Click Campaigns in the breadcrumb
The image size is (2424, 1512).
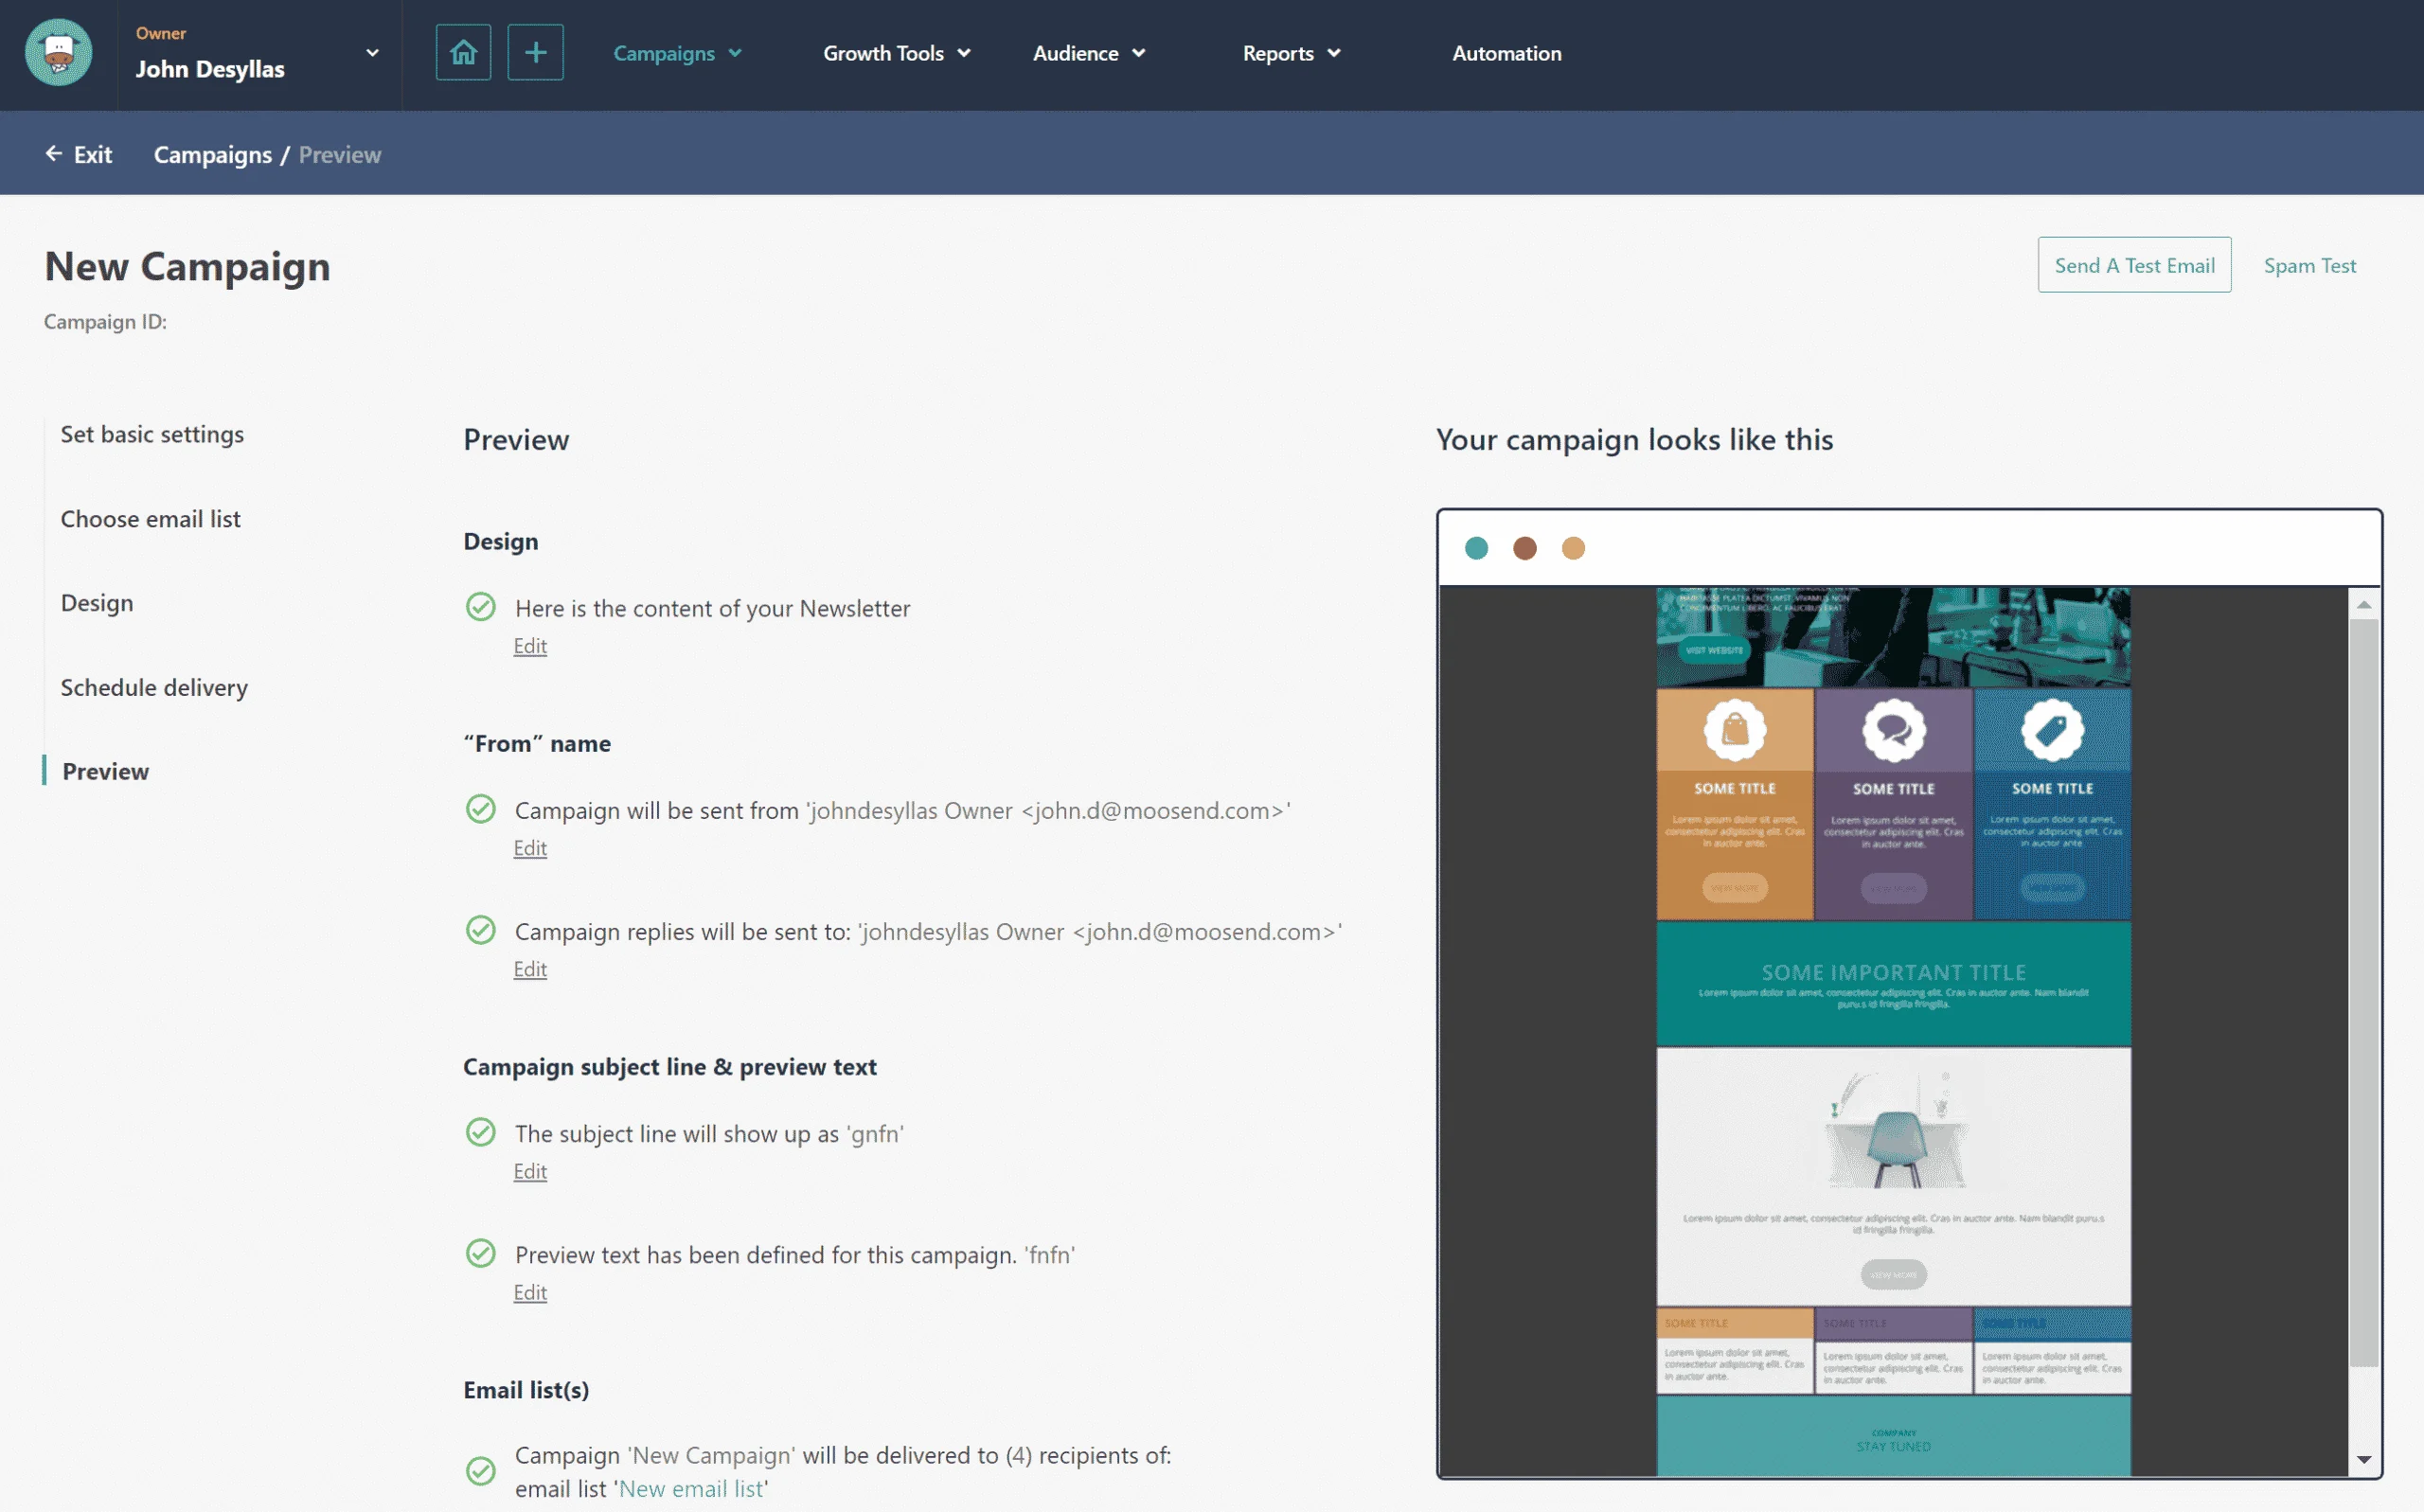tap(213, 154)
